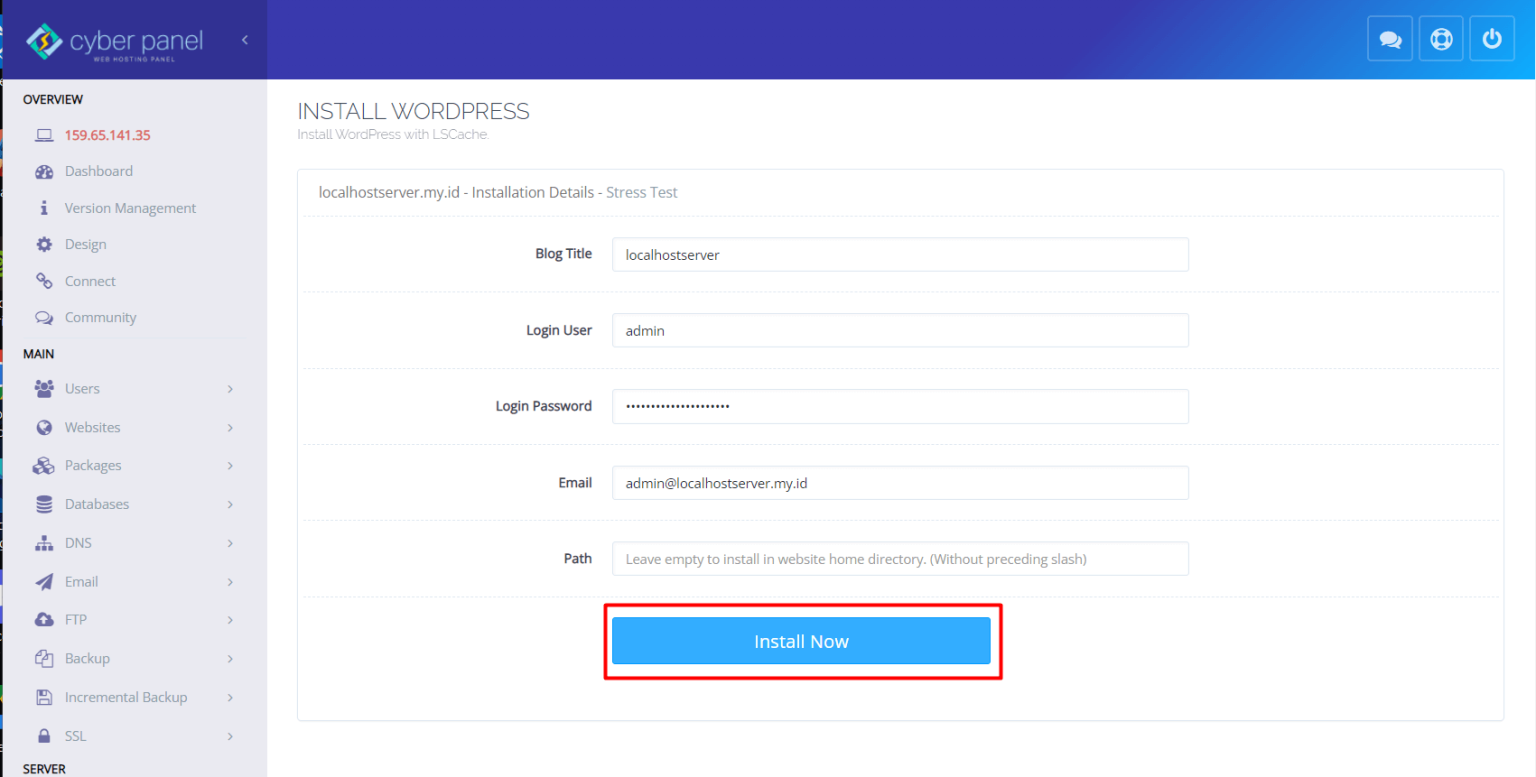Click the Design gear icon

[44, 244]
